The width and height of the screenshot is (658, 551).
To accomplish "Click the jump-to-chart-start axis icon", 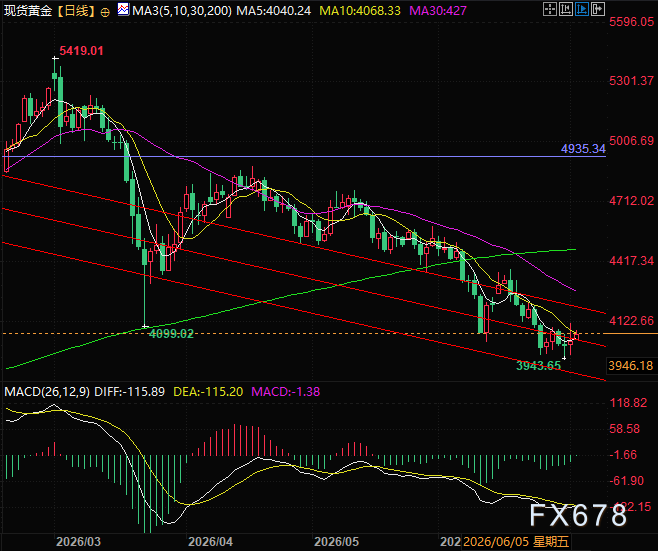I will pos(566,9).
